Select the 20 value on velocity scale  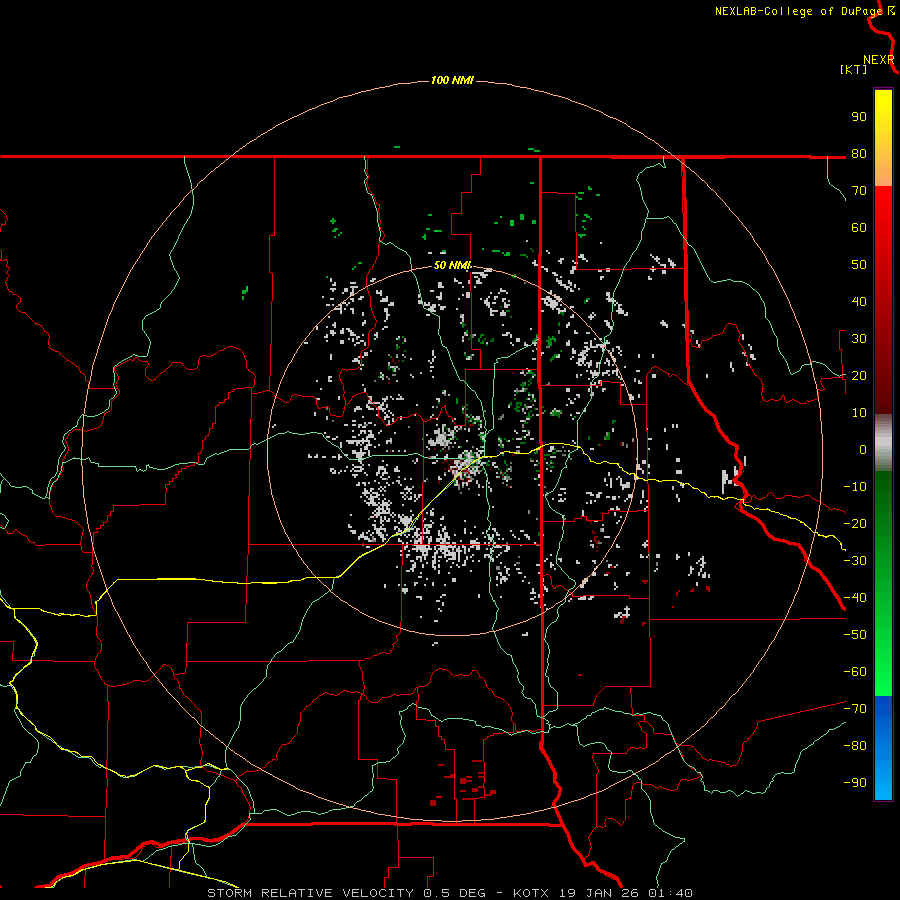pyautogui.click(x=859, y=376)
